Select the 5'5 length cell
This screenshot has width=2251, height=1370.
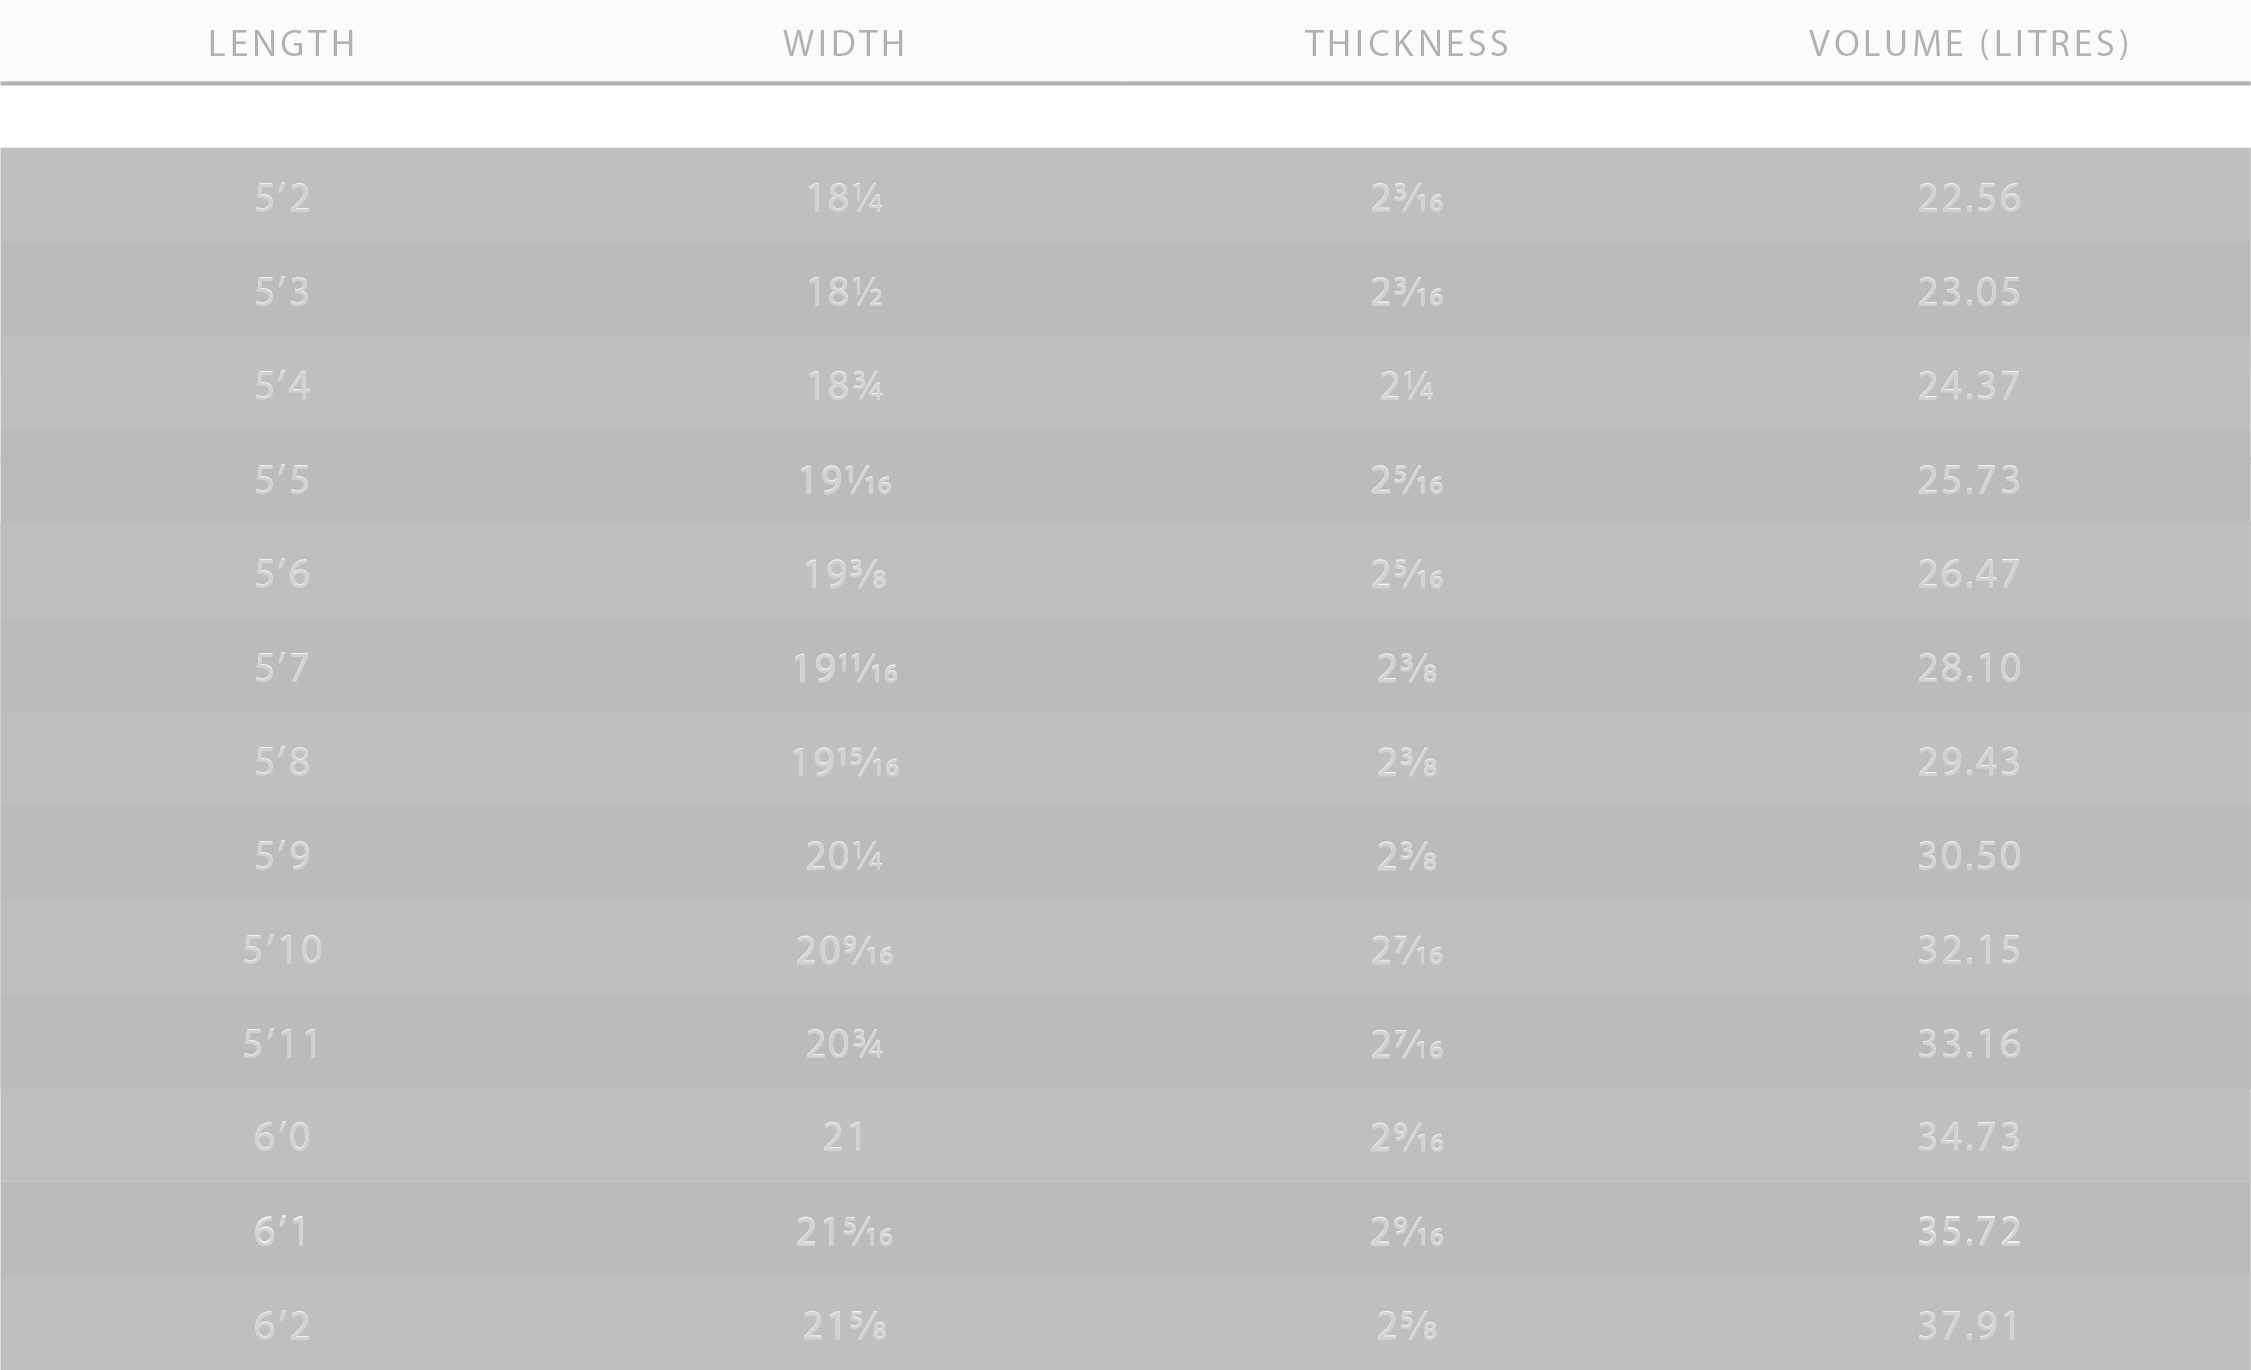[x=282, y=480]
